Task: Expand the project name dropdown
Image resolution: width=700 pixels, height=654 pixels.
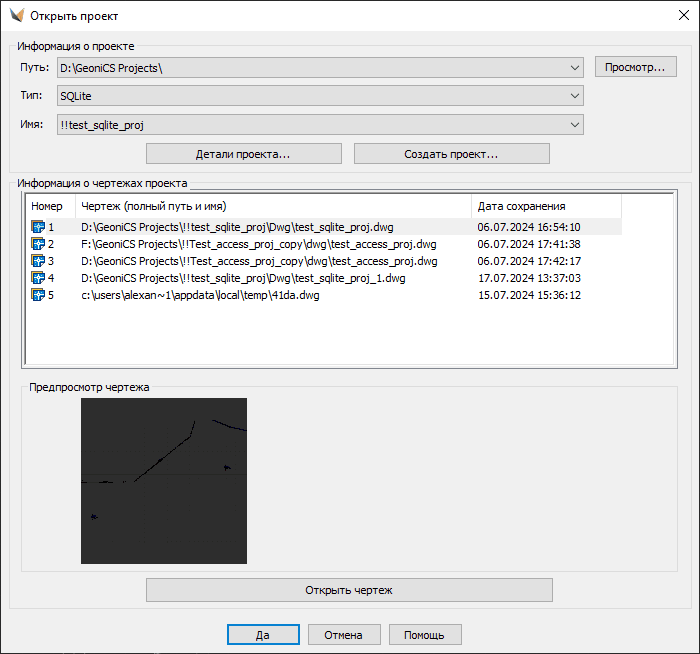Action: [x=575, y=125]
